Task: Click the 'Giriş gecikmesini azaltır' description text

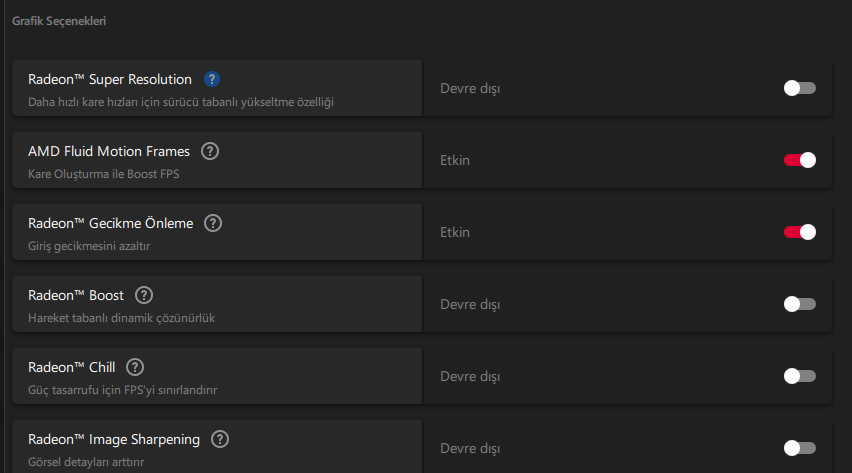Action: (x=89, y=245)
